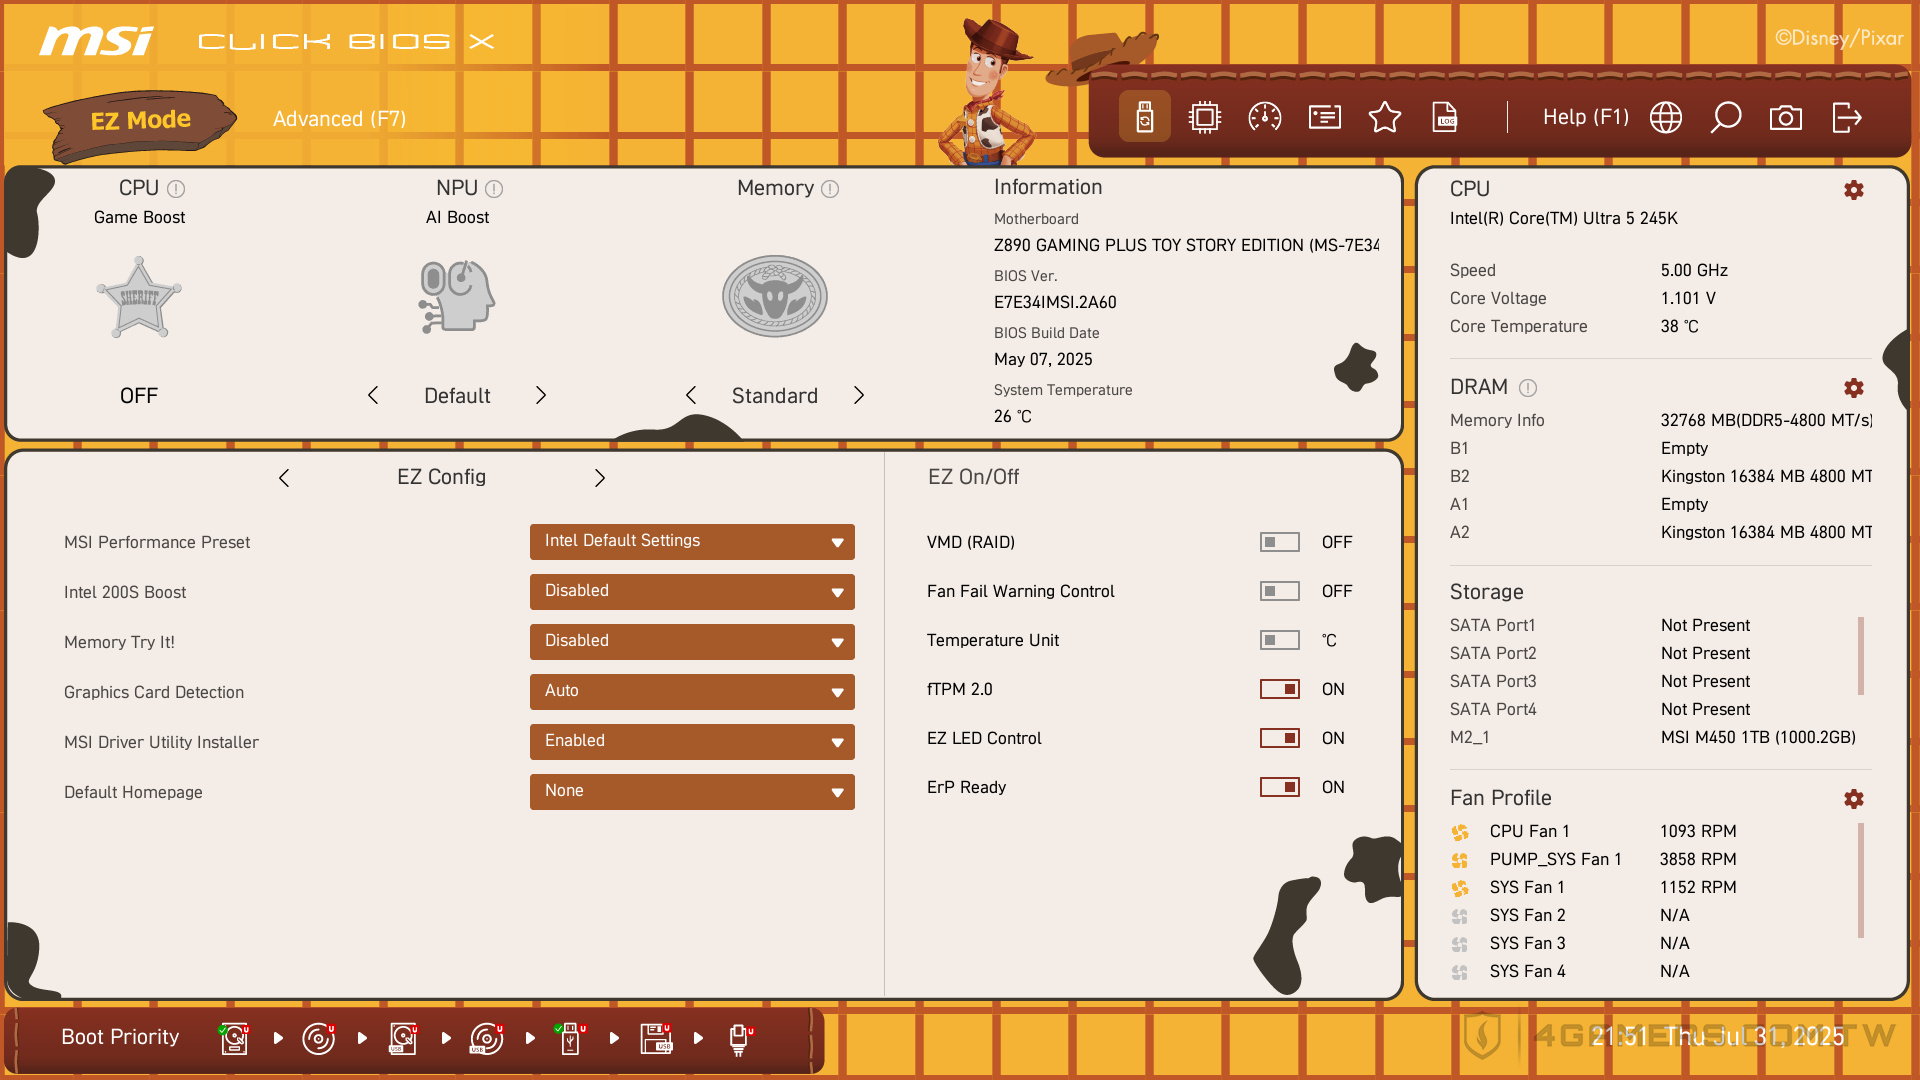The width and height of the screenshot is (1920, 1080).
Task: Open Help (F1)
Action: click(x=1586, y=117)
